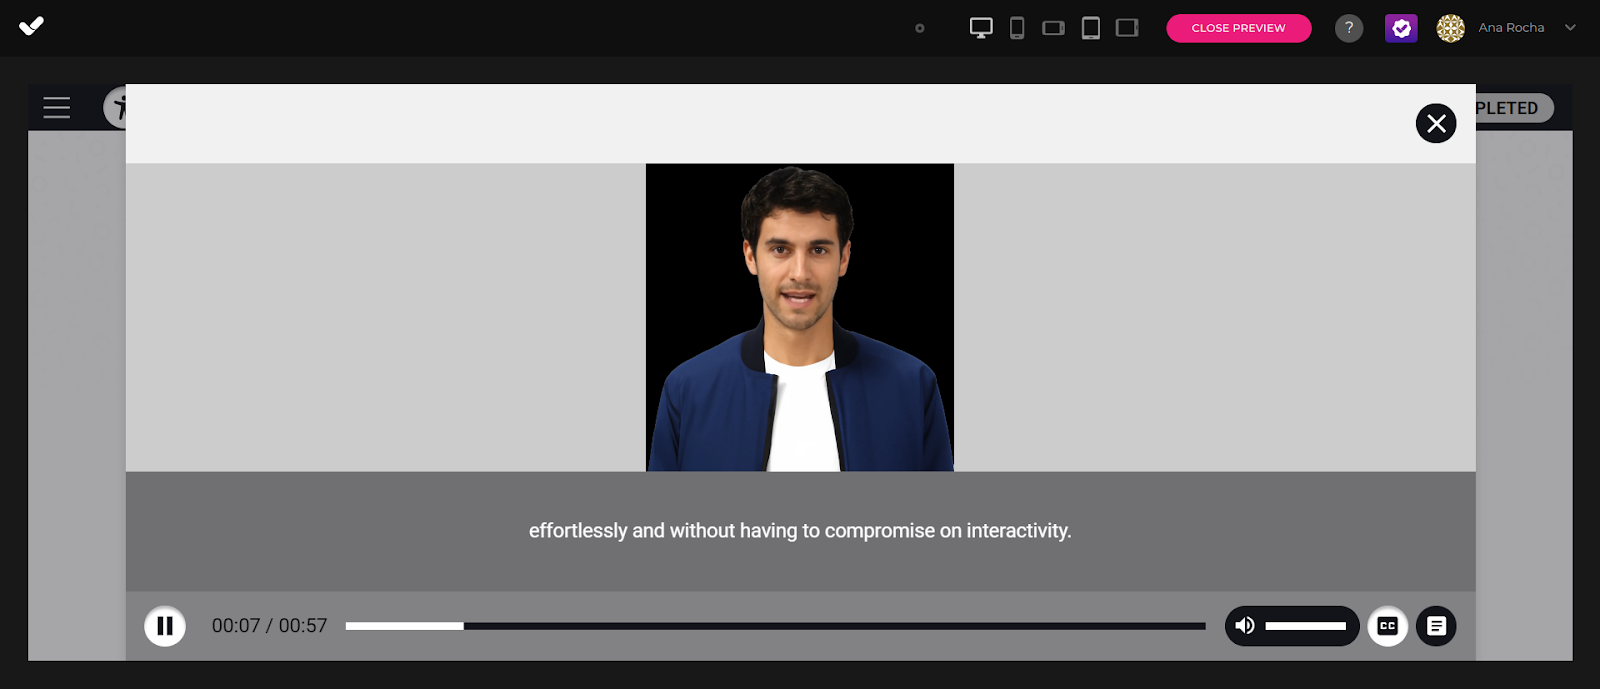This screenshot has height=689, width=1600.
Task: Switch to mobile landscape preview
Action: [1053, 28]
